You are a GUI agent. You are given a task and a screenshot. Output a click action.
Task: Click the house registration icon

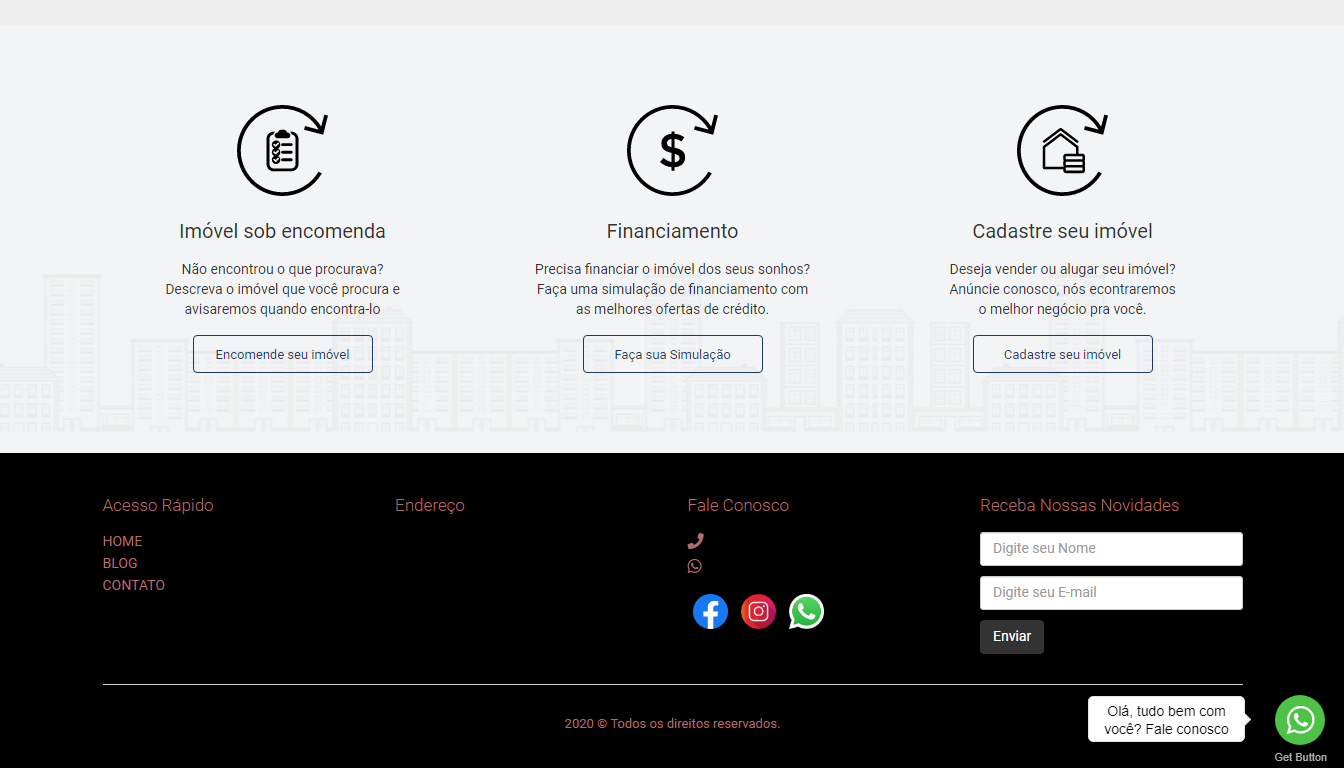tap(1062, 150)
